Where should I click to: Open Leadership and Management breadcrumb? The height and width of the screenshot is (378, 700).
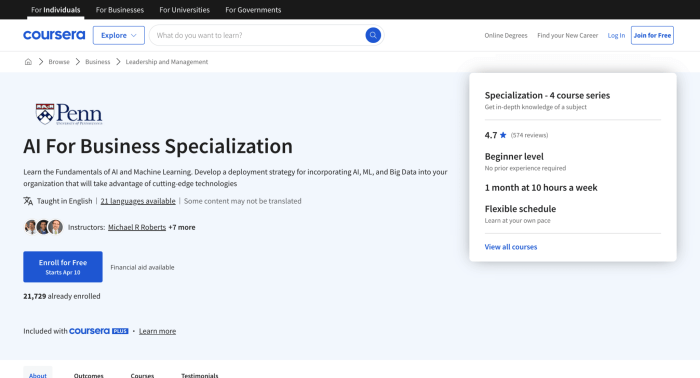[x=167, y=62]
